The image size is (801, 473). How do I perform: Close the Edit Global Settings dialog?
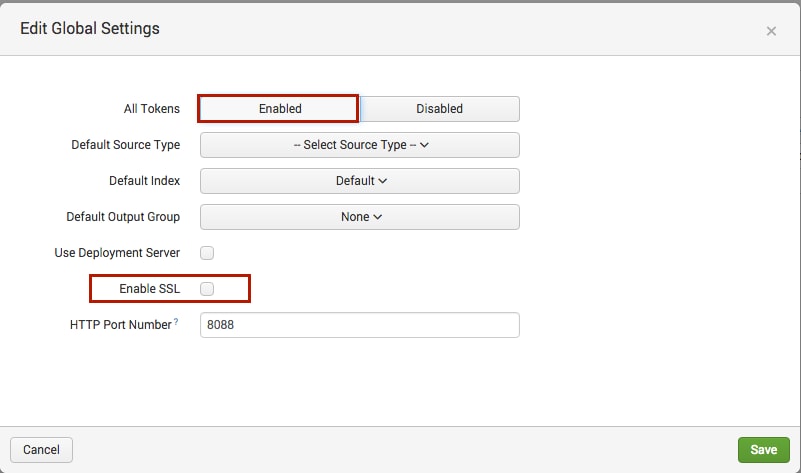pyautogui.click(x=771, y=31)
